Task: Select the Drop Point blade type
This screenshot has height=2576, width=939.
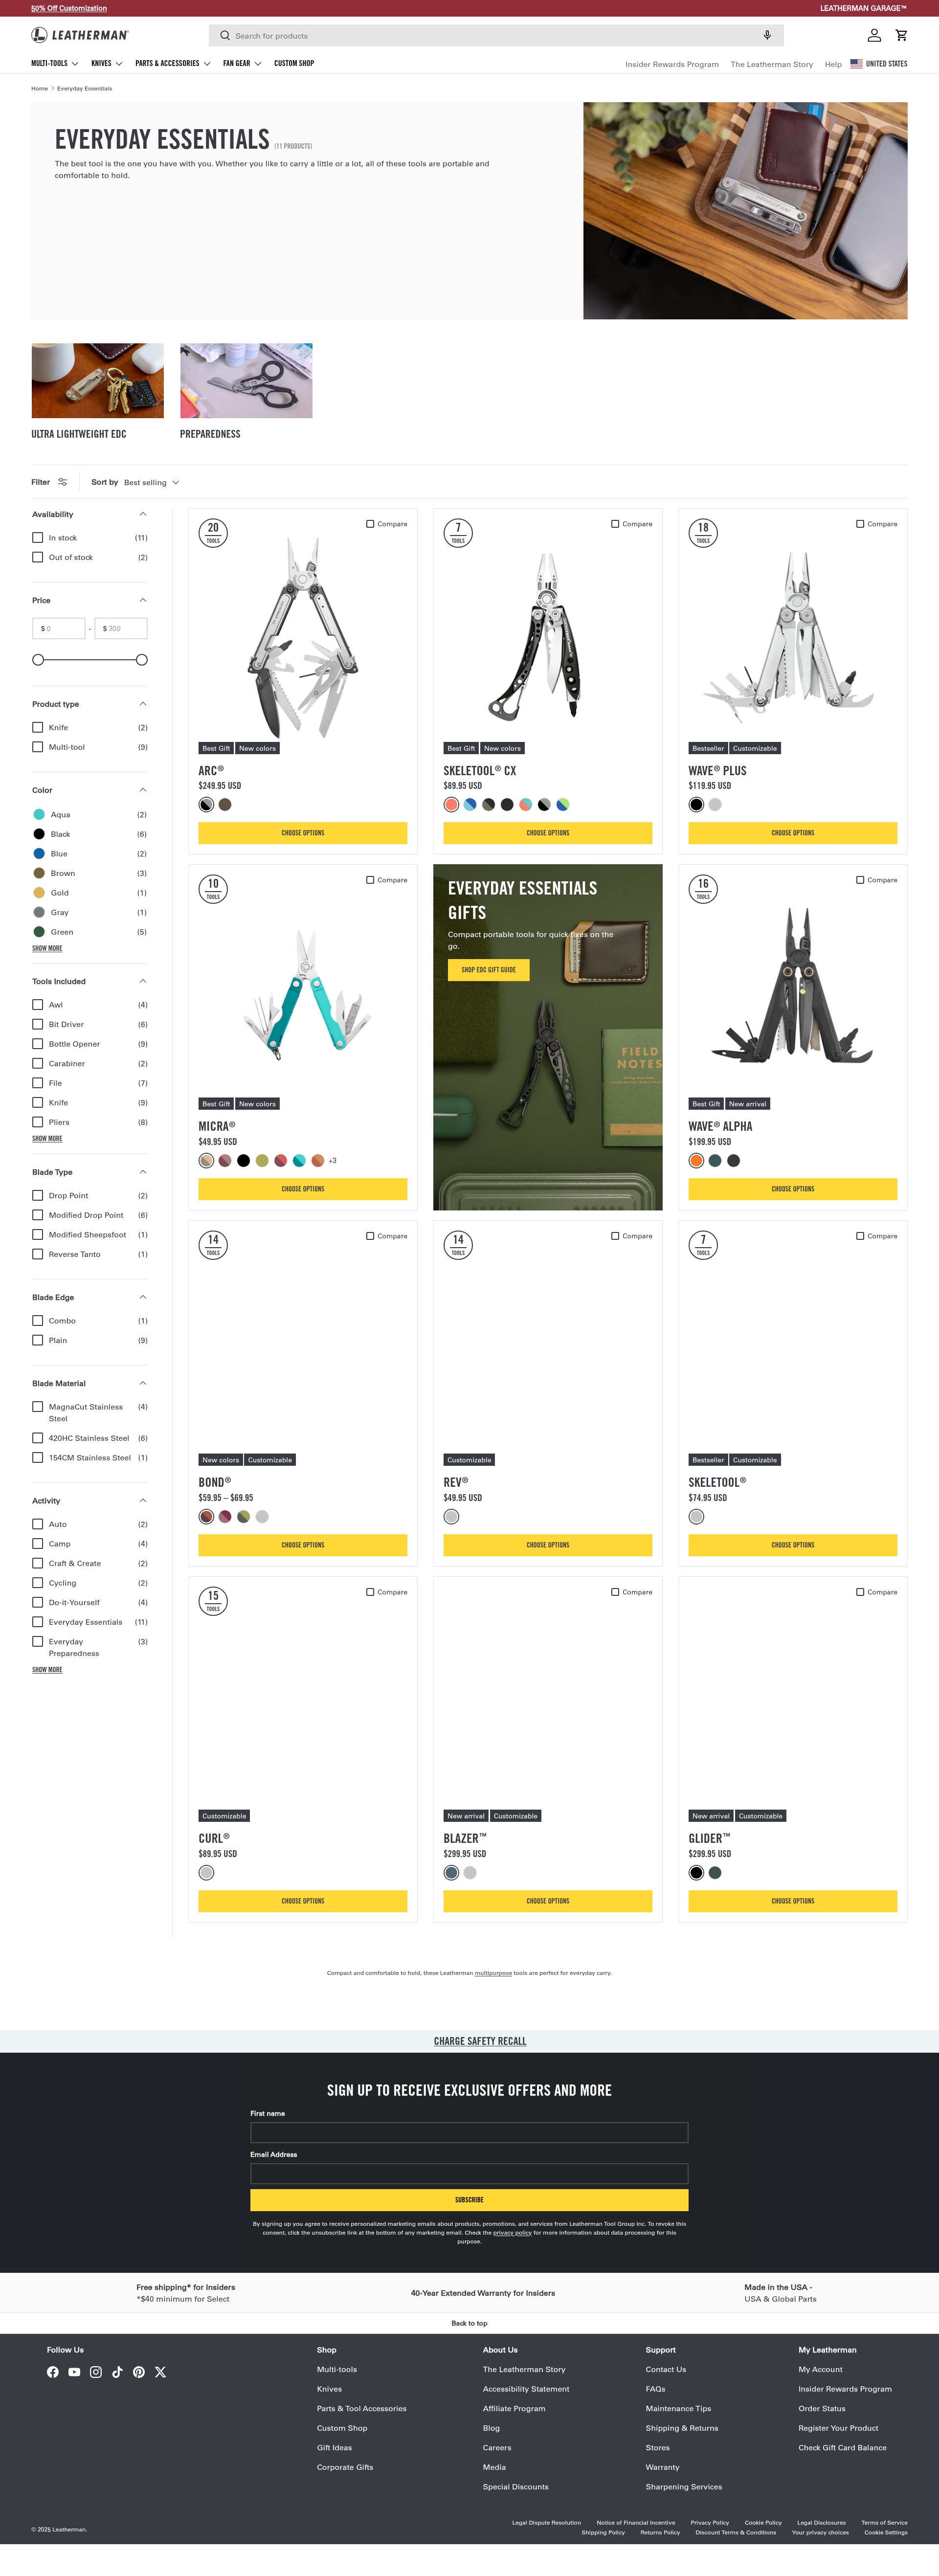Action: point(38,1195)
